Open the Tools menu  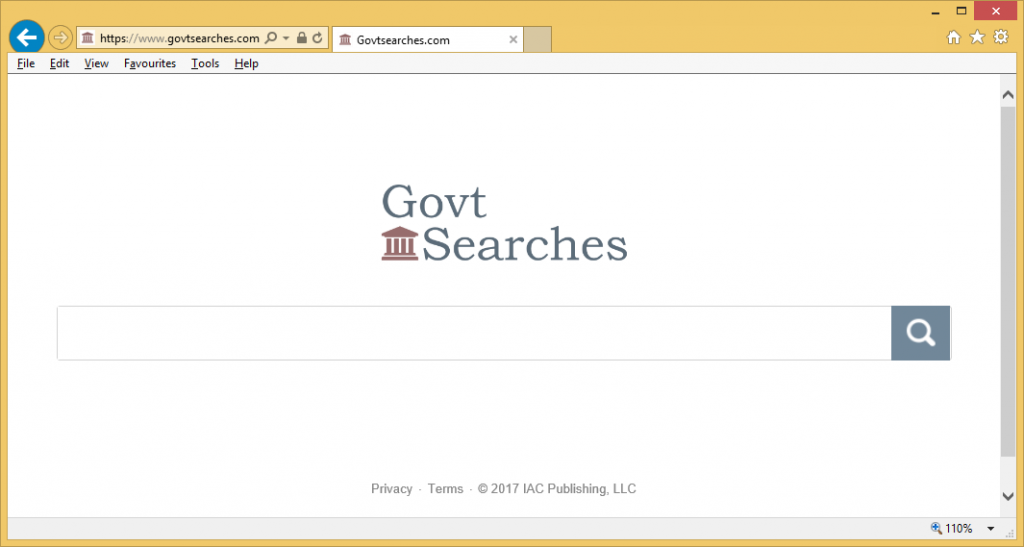tap(205, 63)
